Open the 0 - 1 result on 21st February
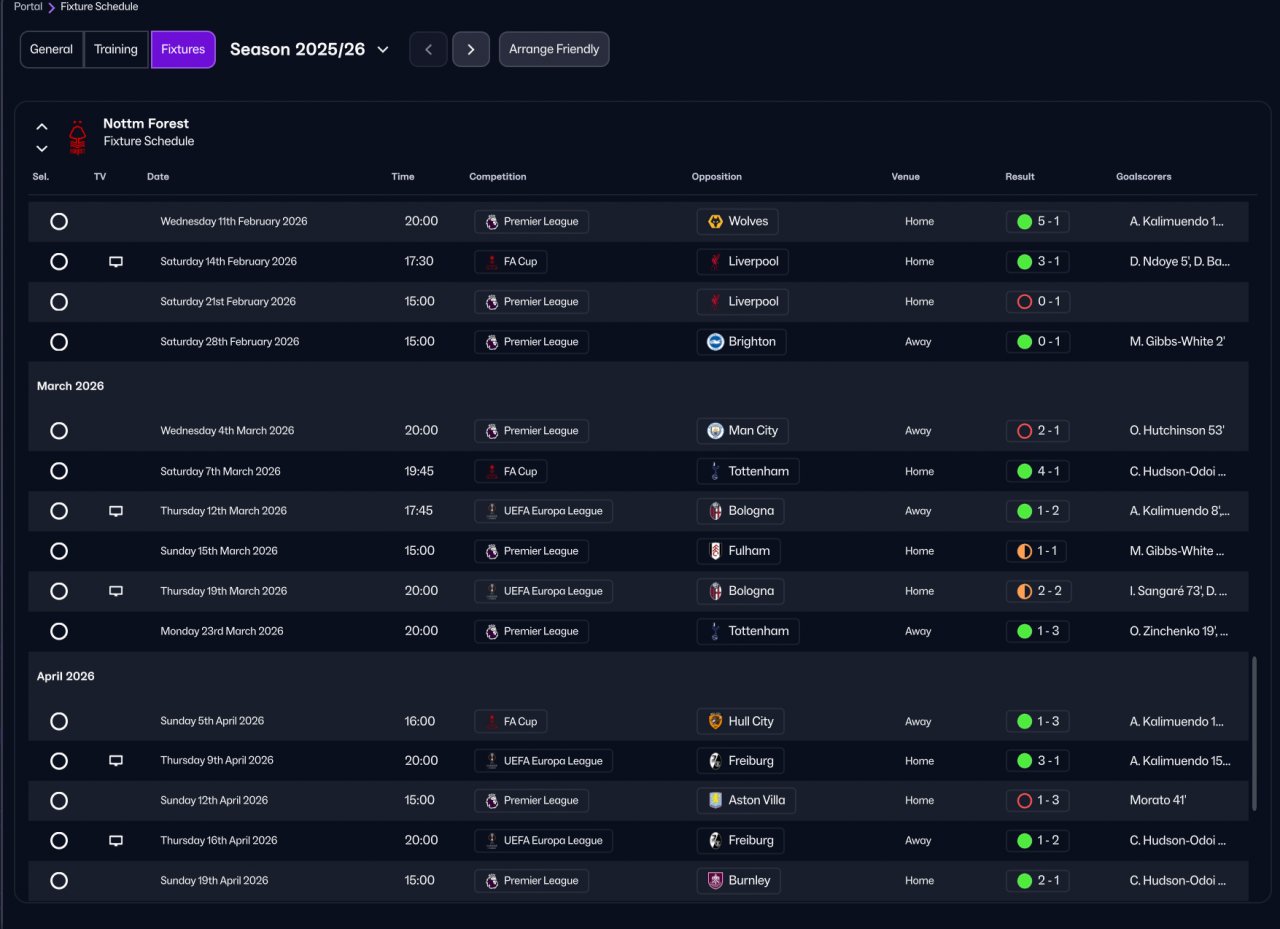 coord(1038,302)
